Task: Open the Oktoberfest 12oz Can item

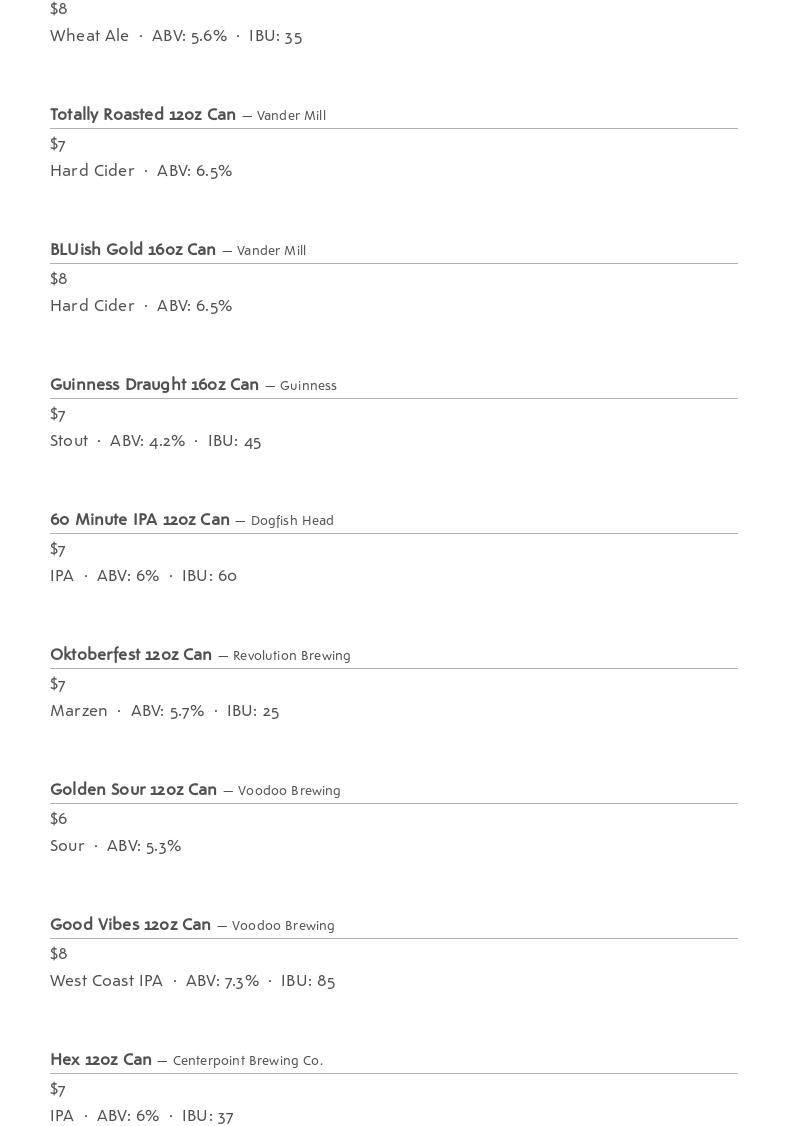Action: click(131, 655)
